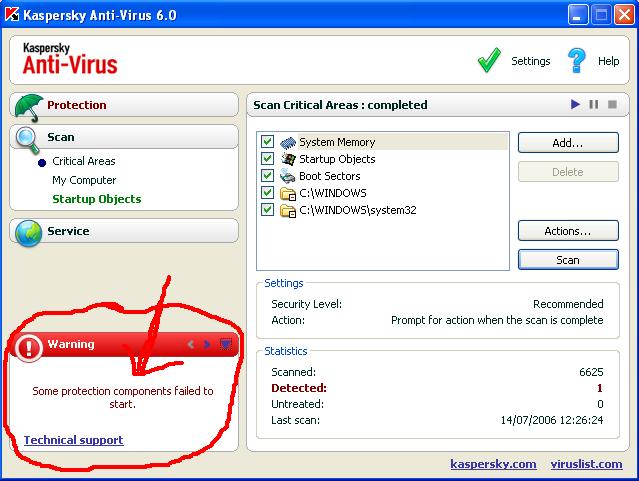Click the Recommended security level value
The width and height of the screenshot is (639, 481).
(x=568, y=304)
